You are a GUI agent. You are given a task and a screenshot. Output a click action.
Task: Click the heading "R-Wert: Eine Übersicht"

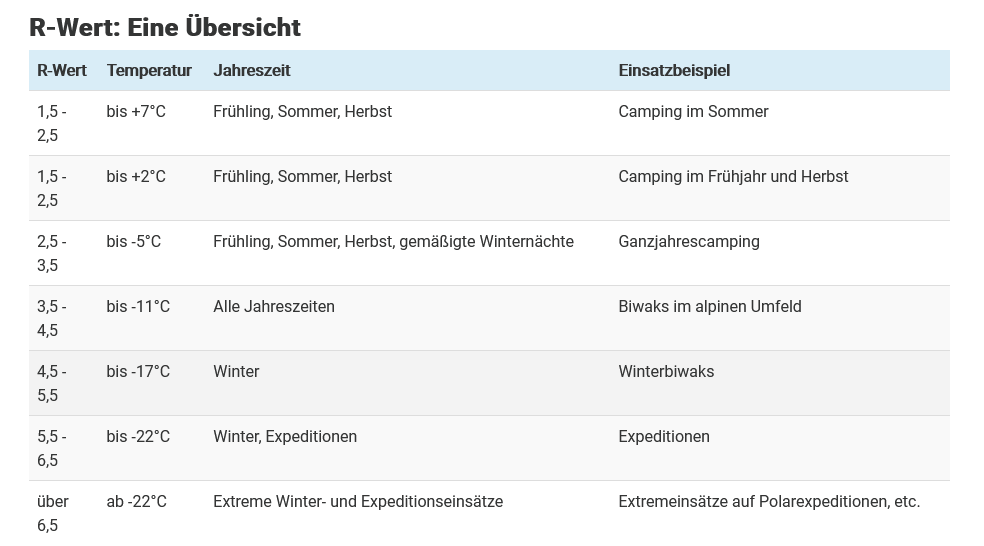coord(165,27)
